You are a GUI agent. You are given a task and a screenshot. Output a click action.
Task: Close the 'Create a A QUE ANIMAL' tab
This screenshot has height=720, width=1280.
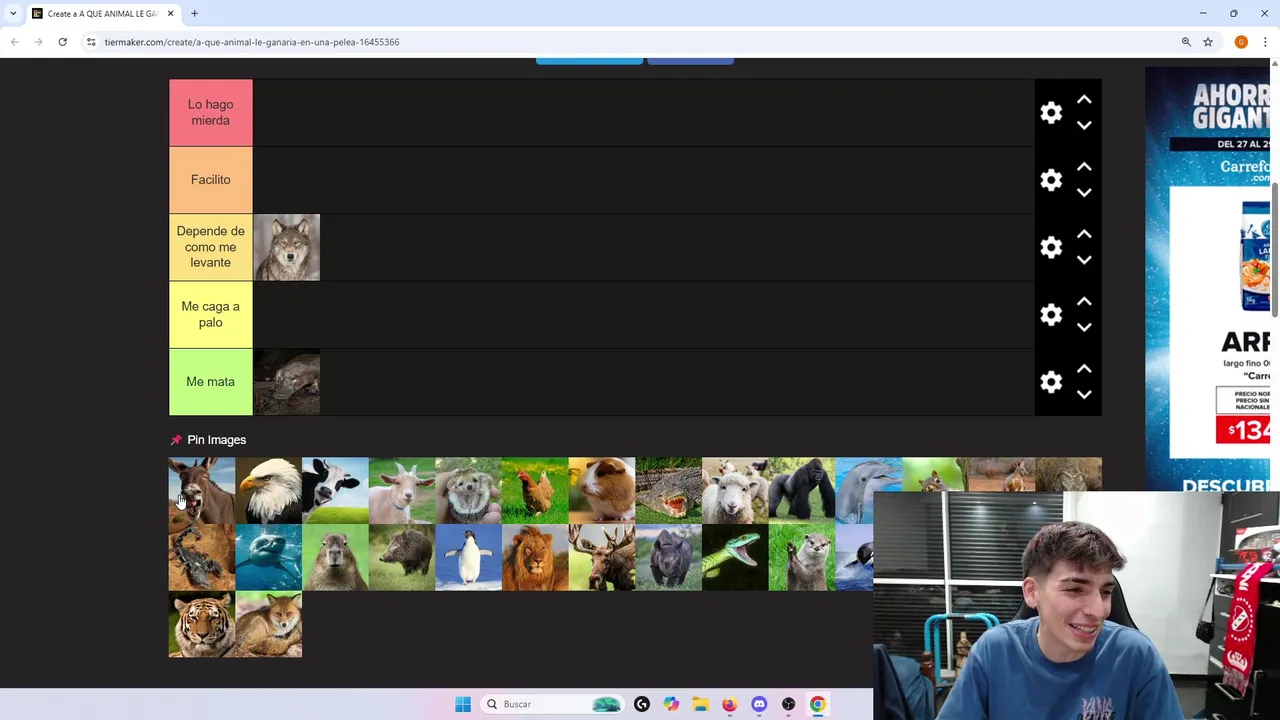[x=170, y=13]
